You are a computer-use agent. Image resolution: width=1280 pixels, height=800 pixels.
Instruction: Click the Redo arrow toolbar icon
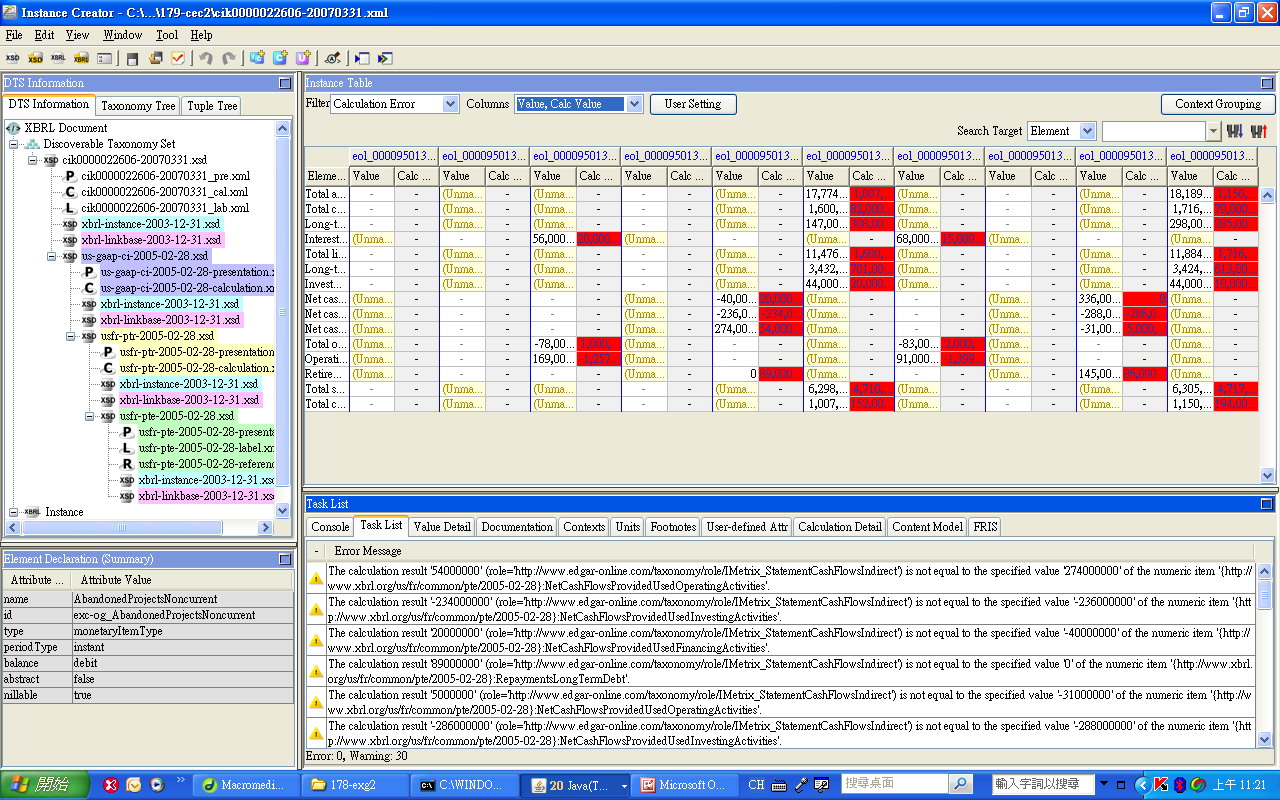tap(229, 58)
